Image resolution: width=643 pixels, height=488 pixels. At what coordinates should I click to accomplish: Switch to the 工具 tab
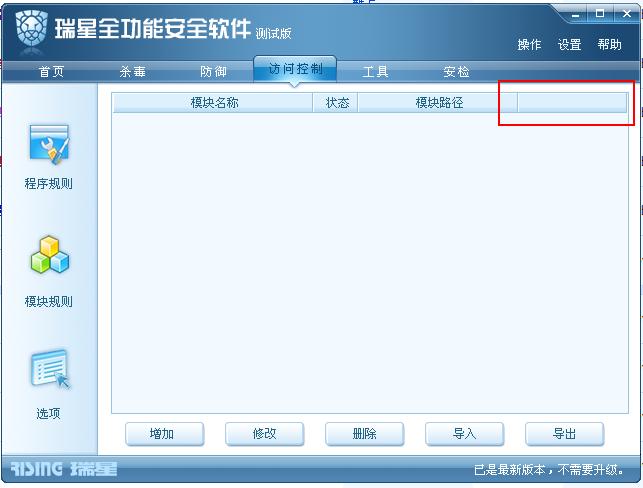pyautogui.click(x=375, y=72)
